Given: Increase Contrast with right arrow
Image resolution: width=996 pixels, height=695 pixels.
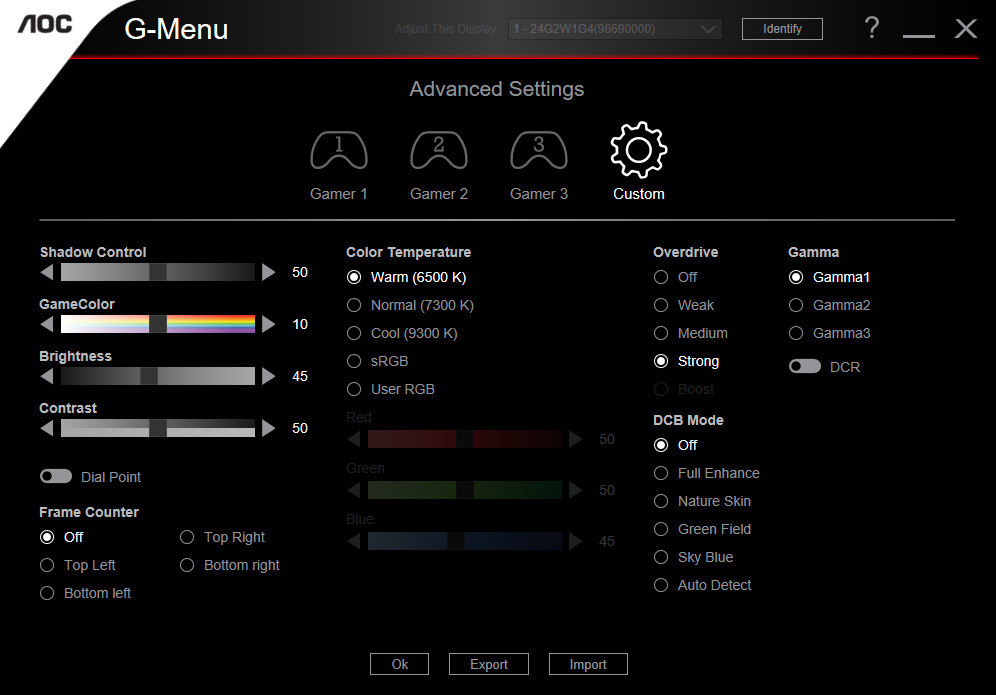Looking at the screenshot, I should [x=269, y=428].
